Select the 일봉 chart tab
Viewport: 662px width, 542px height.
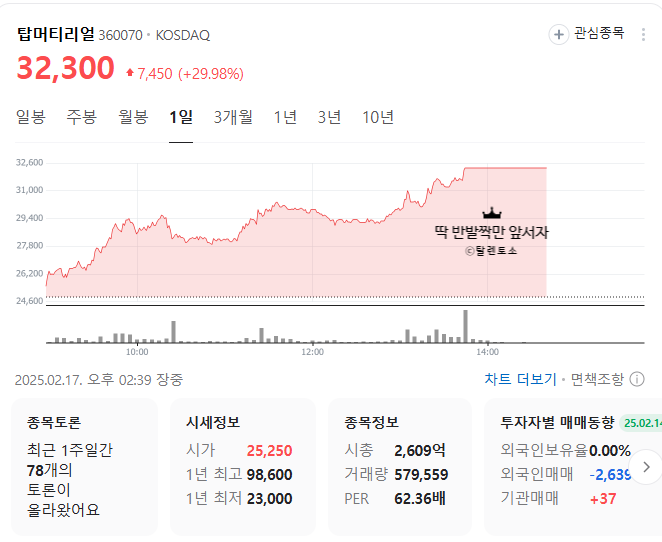click(x=31, y=117)
